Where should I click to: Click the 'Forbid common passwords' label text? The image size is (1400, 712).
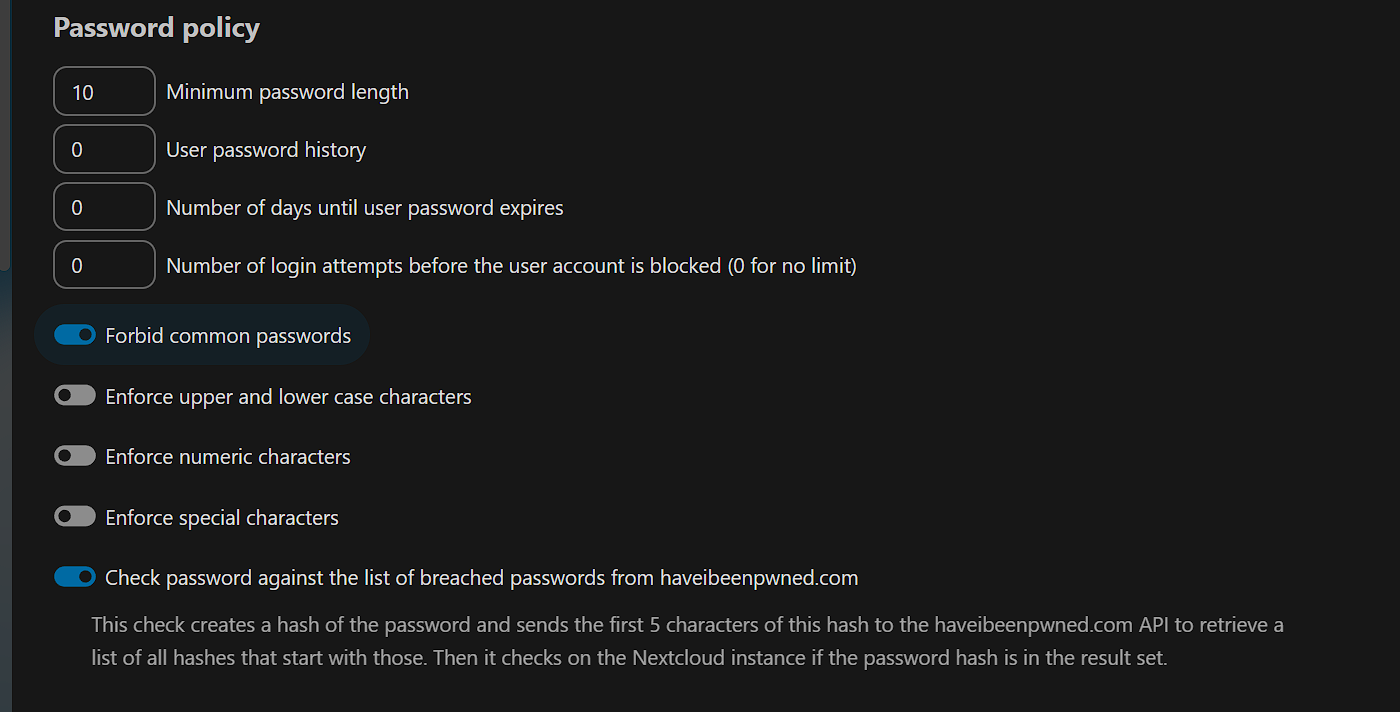228,336
